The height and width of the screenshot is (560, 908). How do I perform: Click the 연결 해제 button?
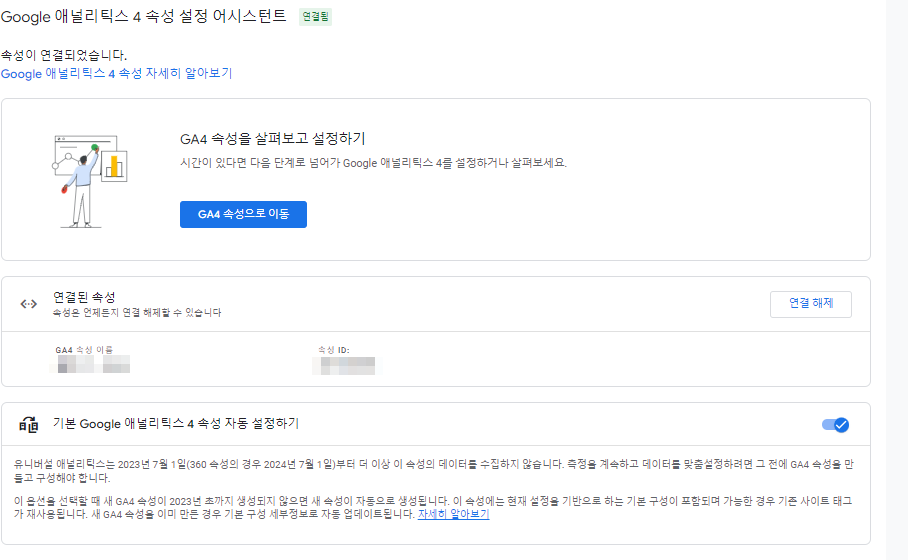click(811, 303)
